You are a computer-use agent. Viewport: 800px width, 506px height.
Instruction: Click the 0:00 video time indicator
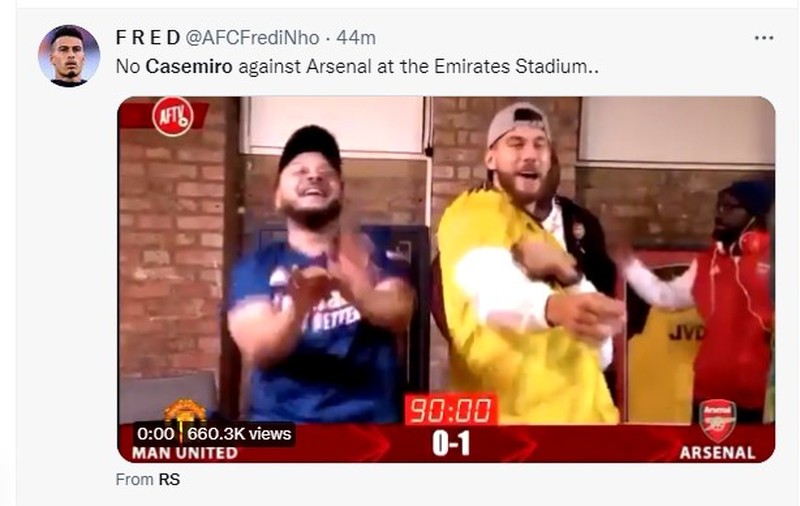156,434
